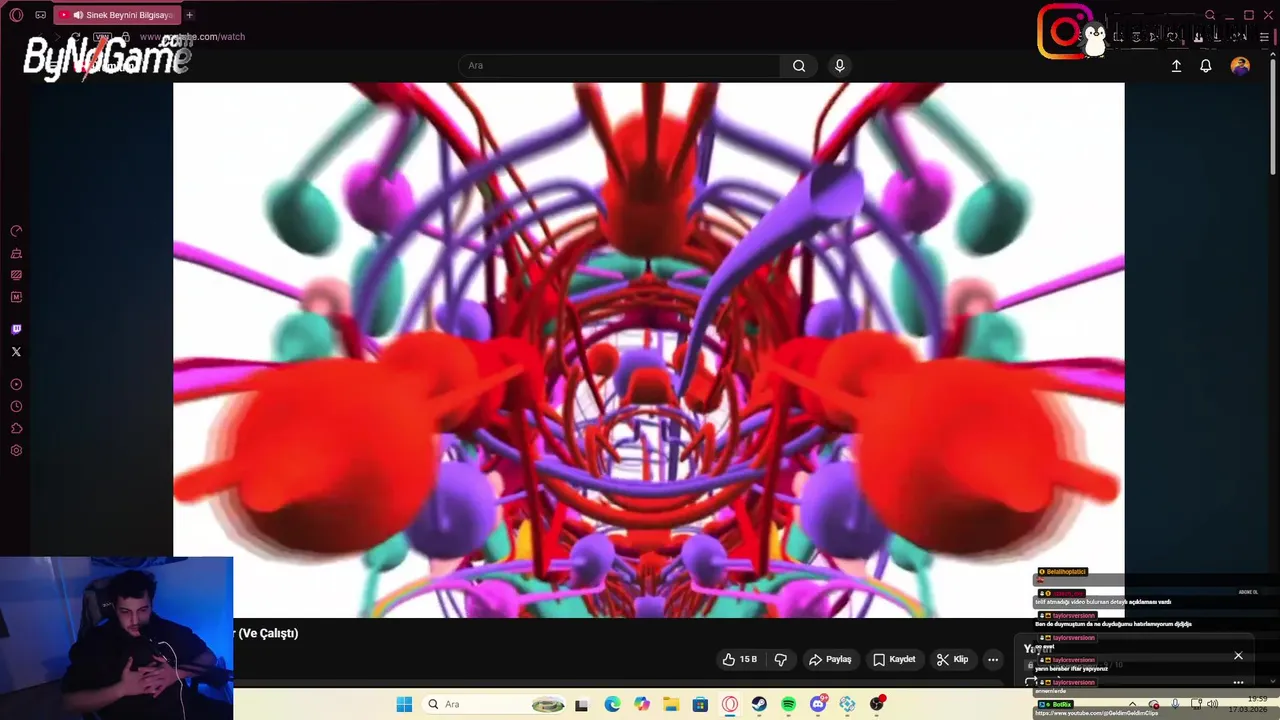The height and width of the screenshot is (720, 1280).
Task: Switch to the Sinek Beynini Bilgisaya YouTube tab
Action: (118, 15)
